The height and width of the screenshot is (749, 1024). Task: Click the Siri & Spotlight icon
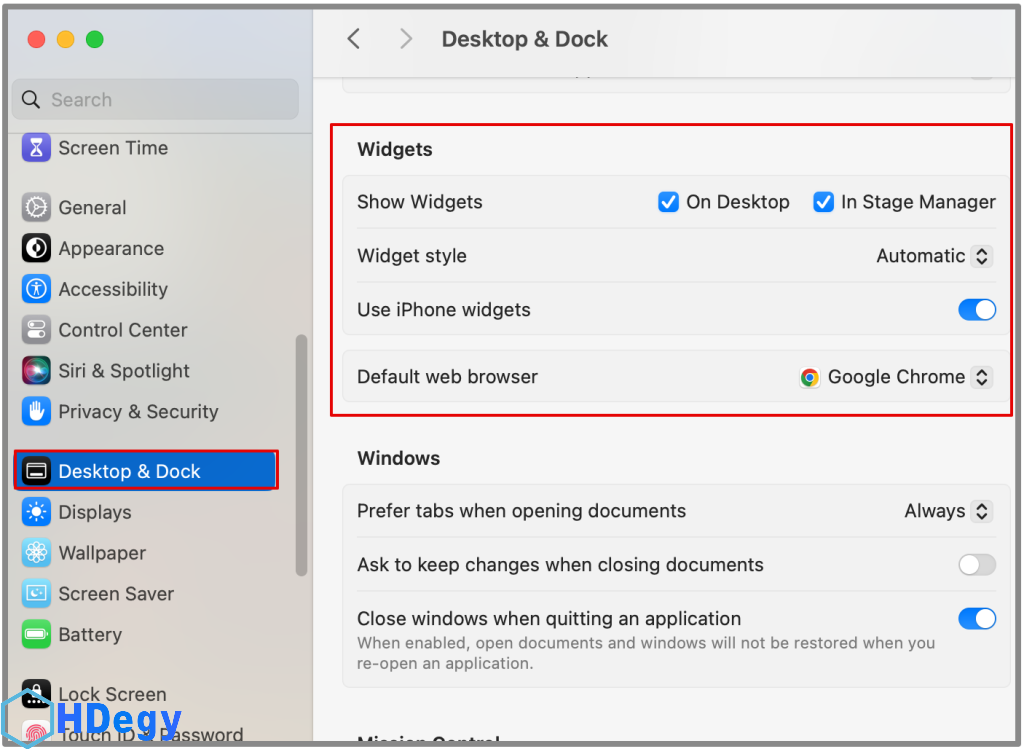[x=37, y=371]
